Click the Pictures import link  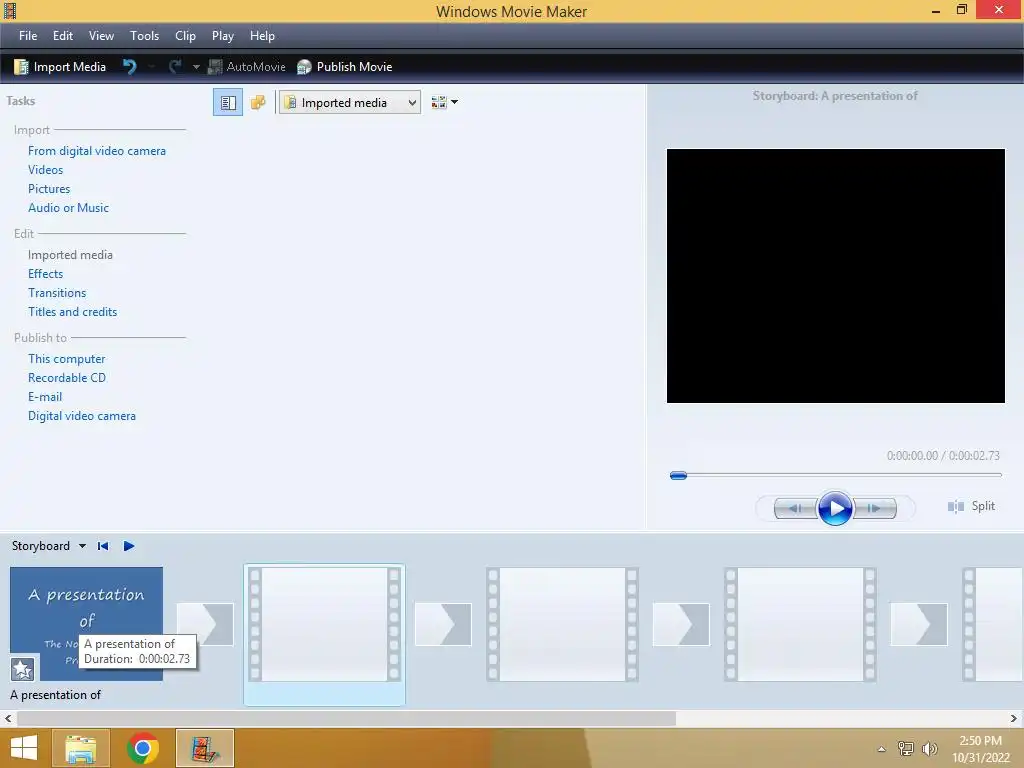coord(49,189)
